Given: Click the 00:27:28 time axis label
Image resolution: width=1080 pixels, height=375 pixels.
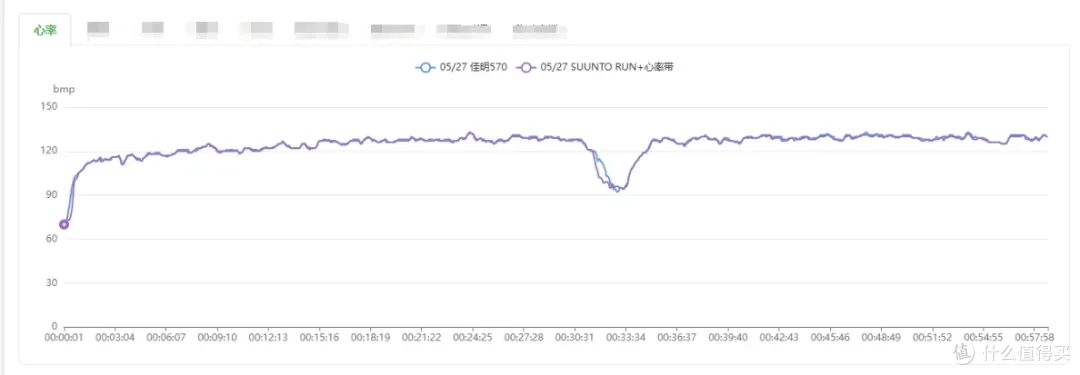Looking at the screenshot, I should pos(523,338).
